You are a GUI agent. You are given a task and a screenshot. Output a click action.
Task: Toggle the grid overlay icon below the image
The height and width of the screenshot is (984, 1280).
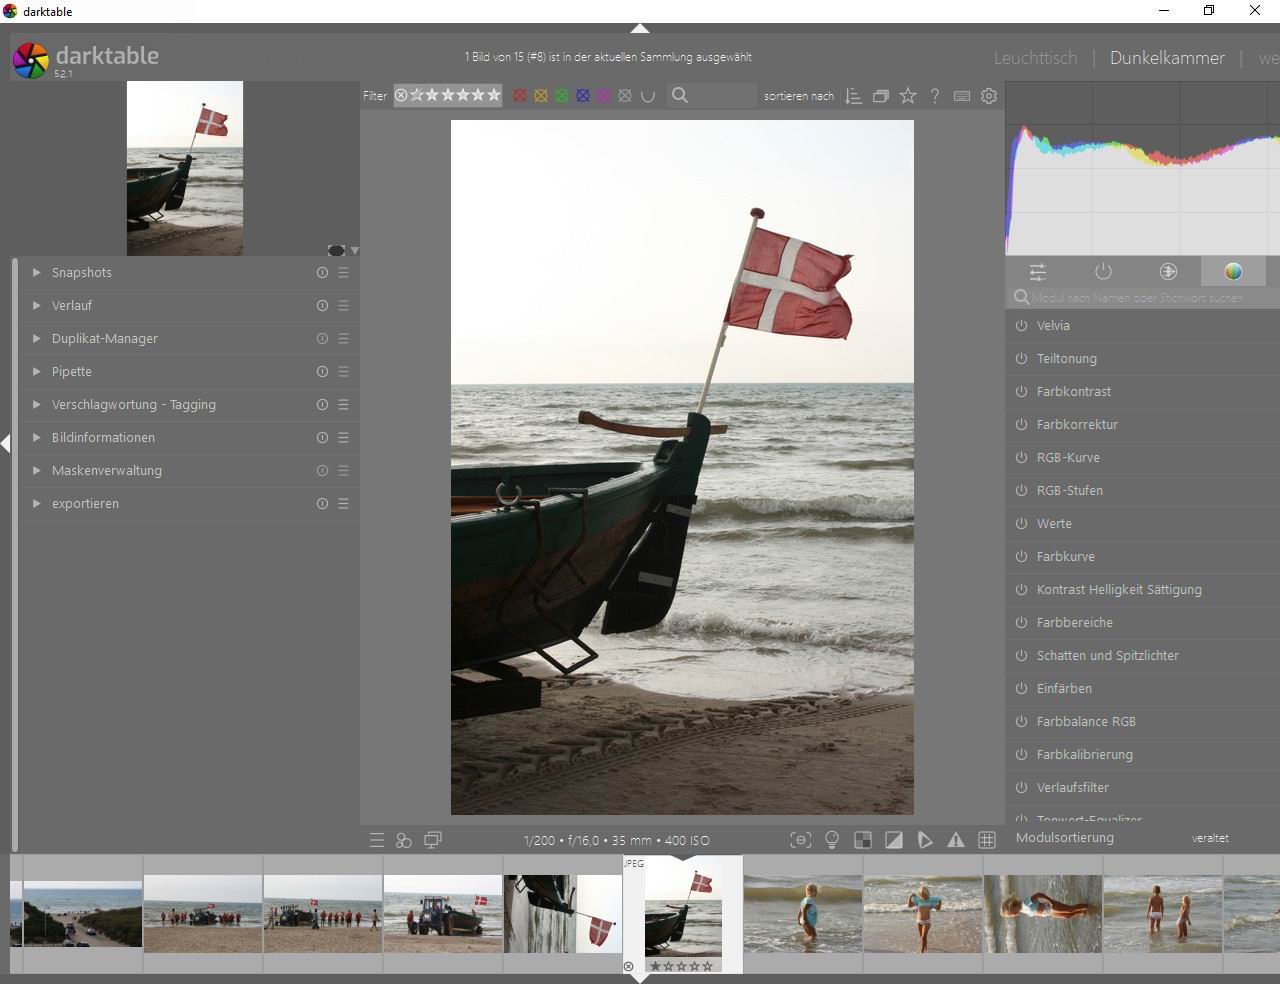987,840
